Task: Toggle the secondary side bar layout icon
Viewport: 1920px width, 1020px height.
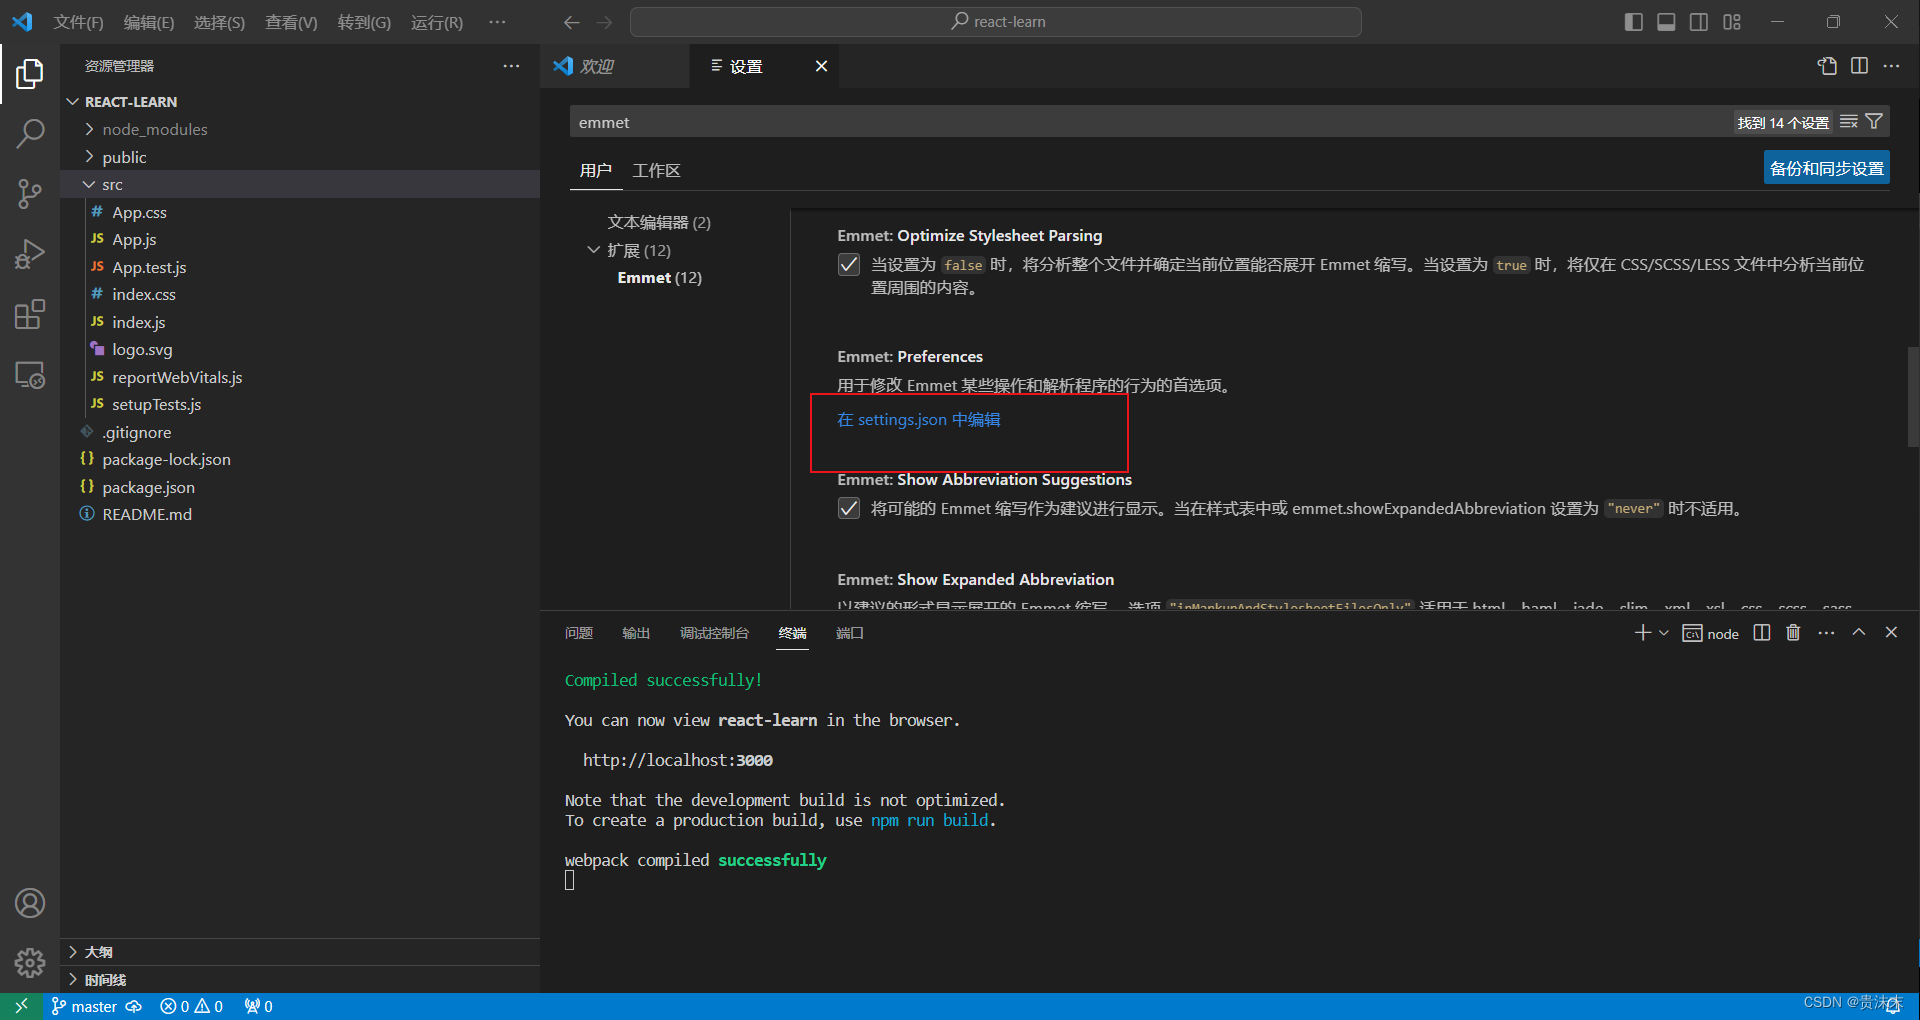Action: click(1699, 22)
